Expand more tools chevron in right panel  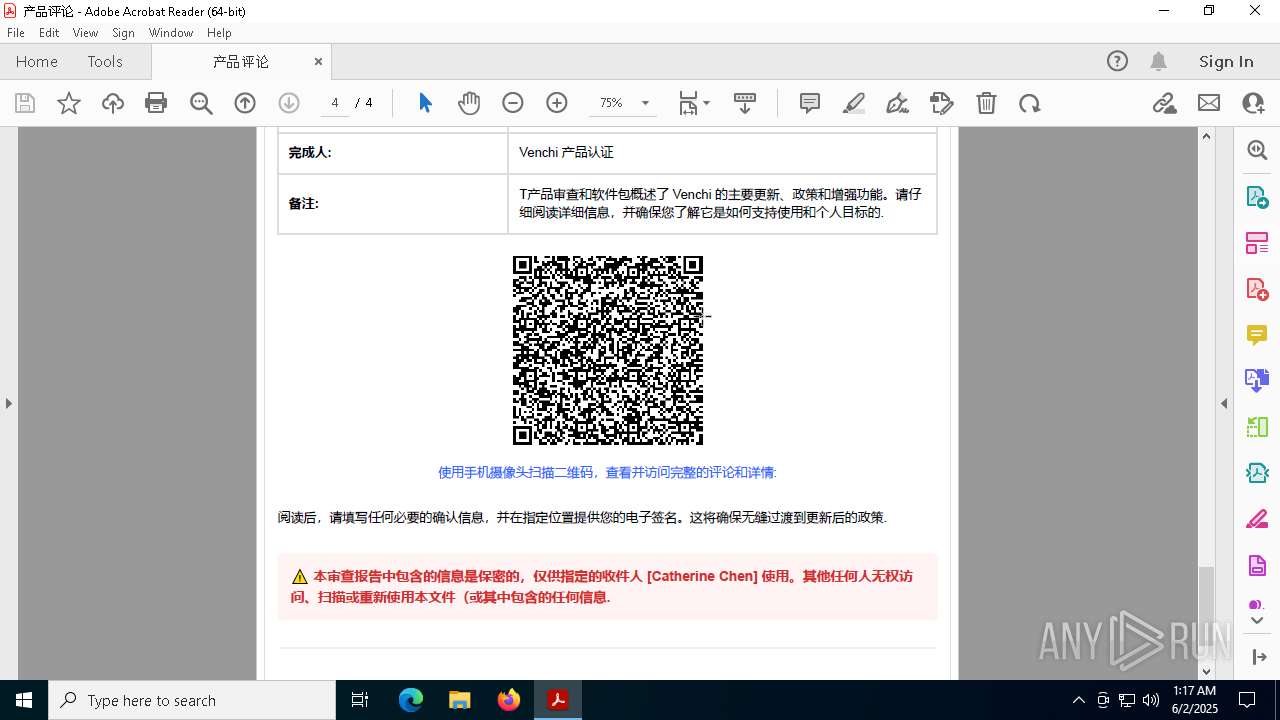click(1257, 621)
